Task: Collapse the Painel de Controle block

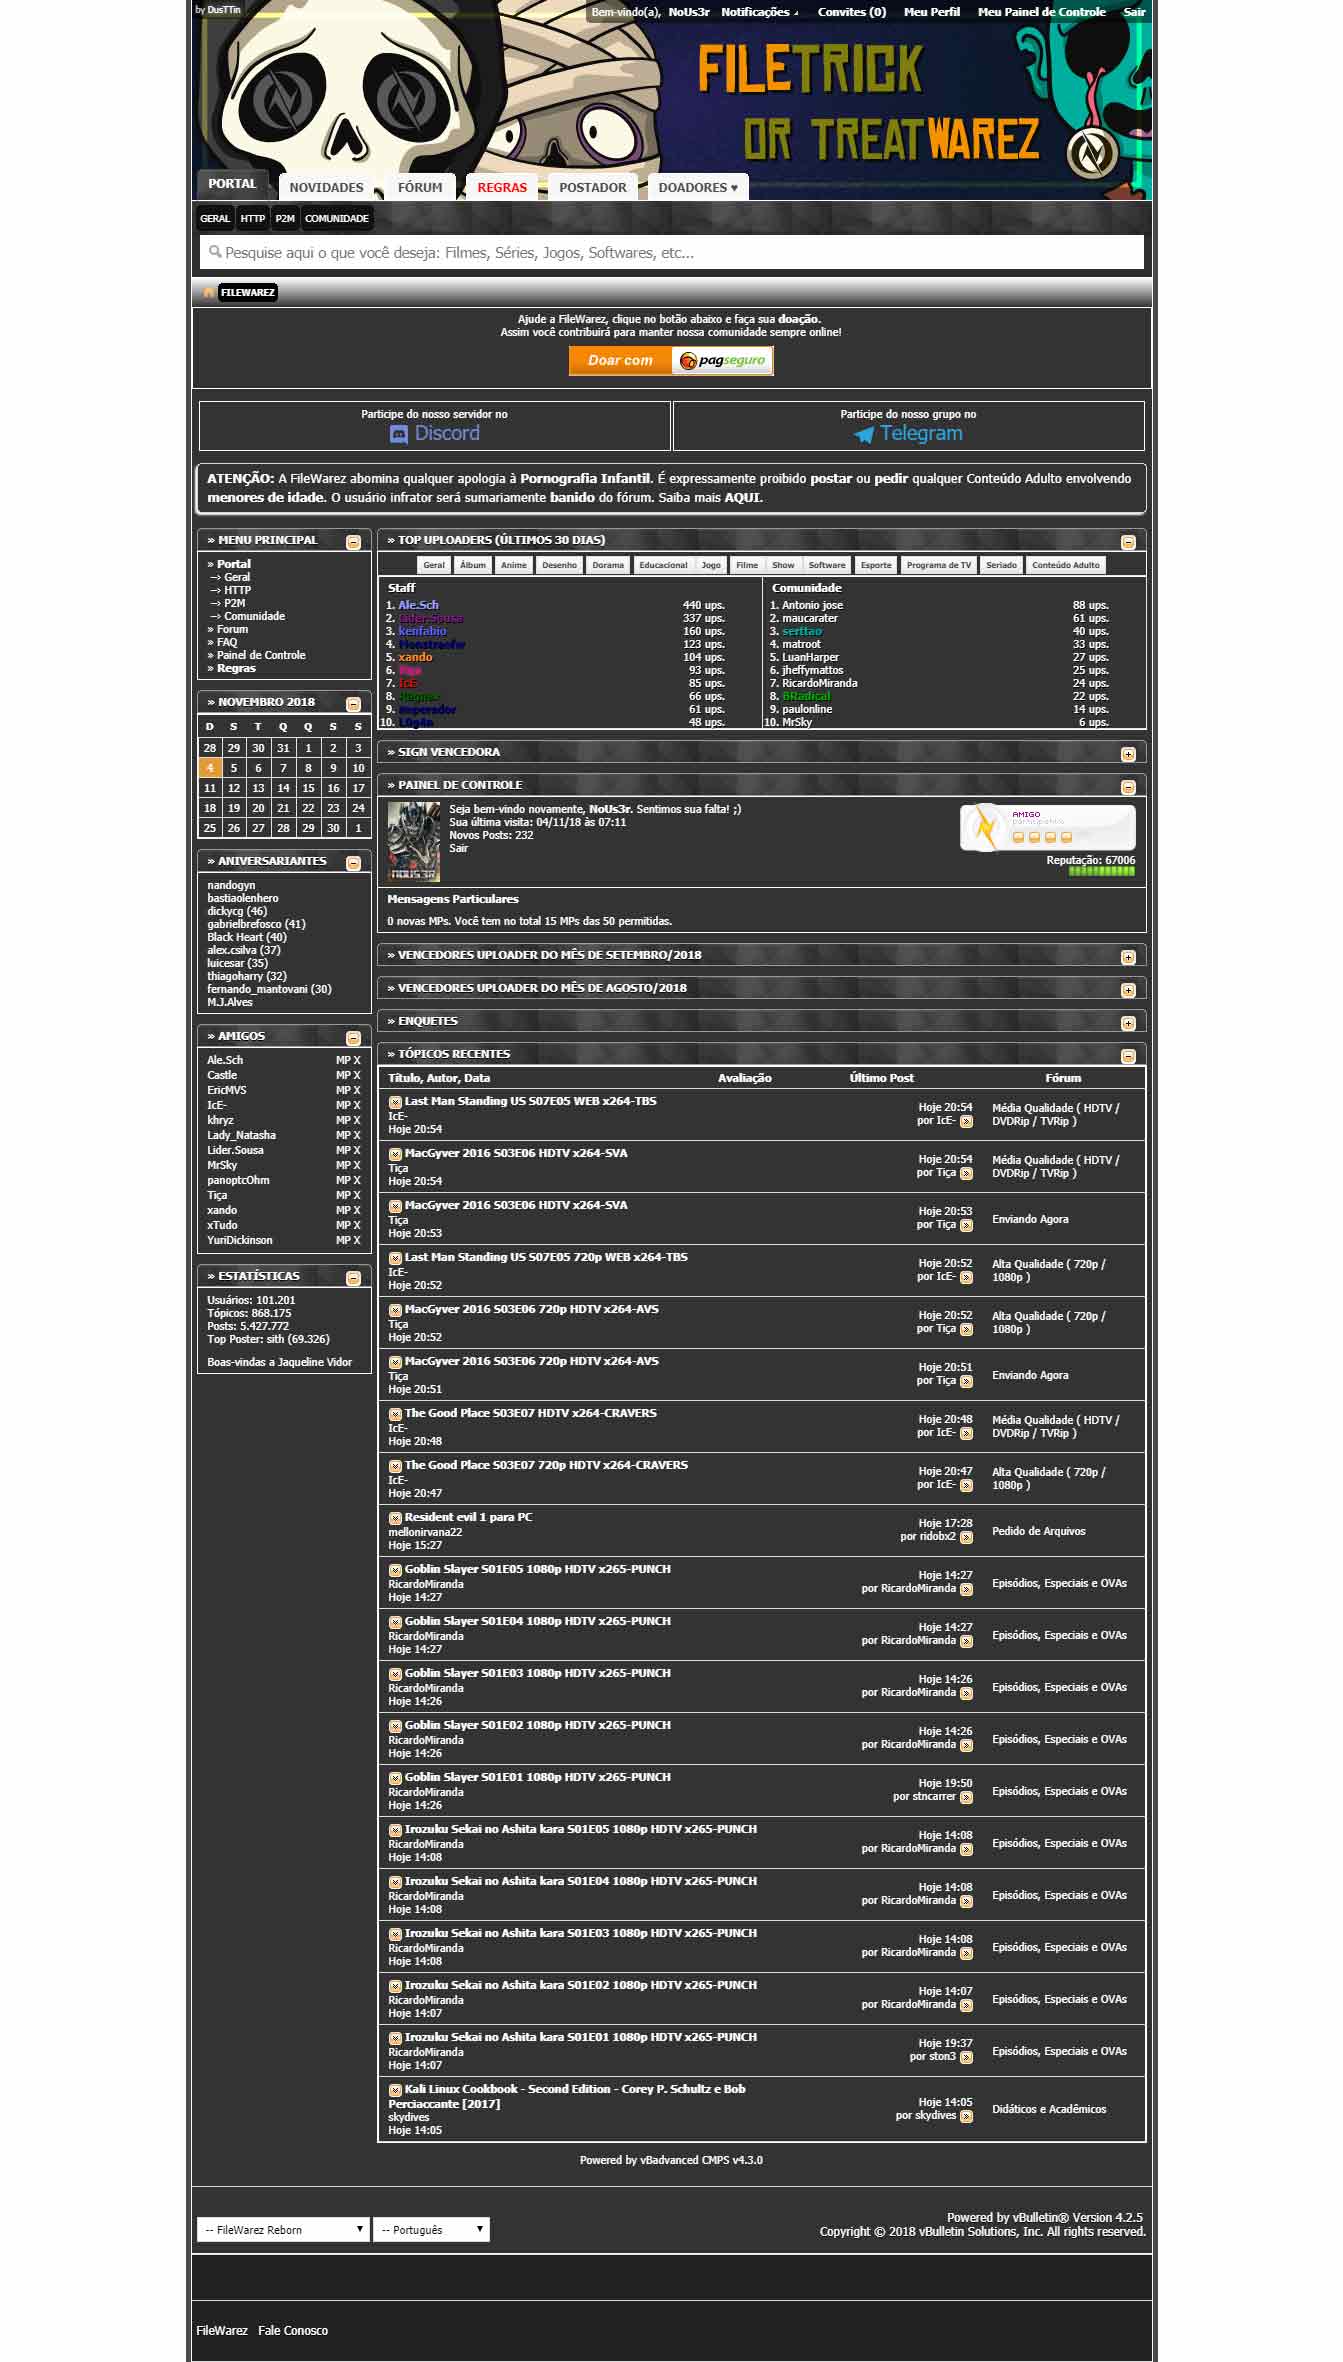Action: pyautogui.click(x=1128, y=787)
